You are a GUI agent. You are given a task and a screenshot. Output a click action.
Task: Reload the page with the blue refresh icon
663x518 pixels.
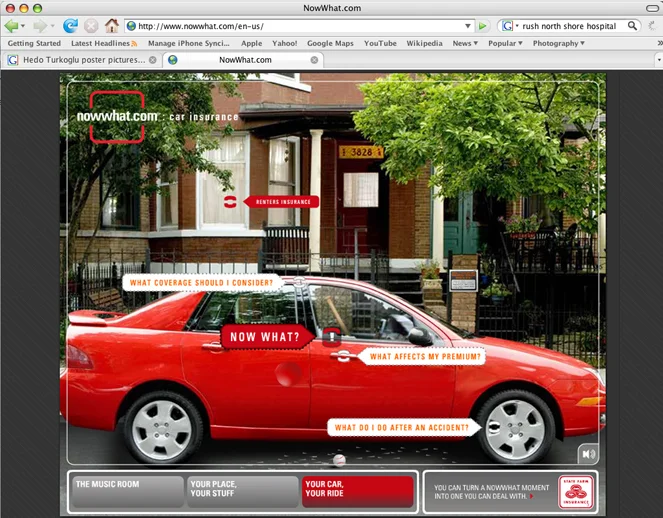[x=70, y=26]
